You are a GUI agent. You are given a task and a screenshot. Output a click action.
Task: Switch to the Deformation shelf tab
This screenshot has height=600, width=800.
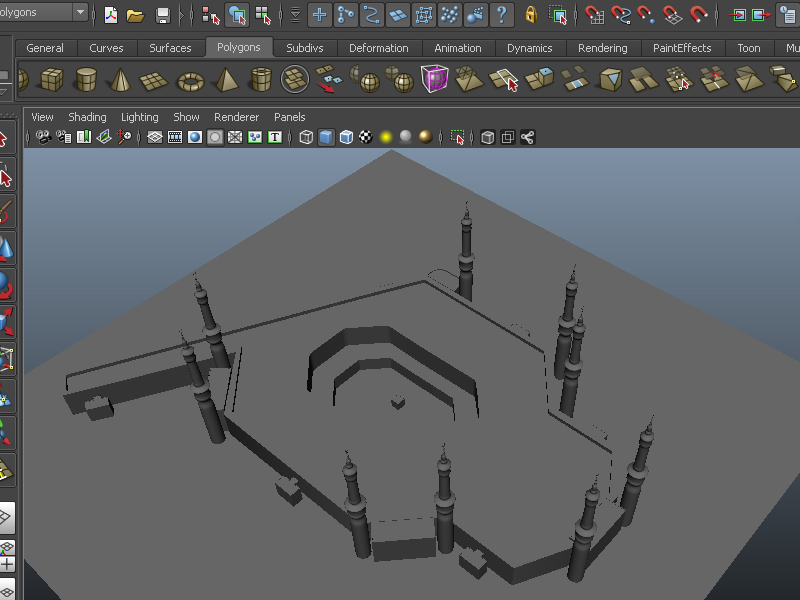tap(379, 48)
